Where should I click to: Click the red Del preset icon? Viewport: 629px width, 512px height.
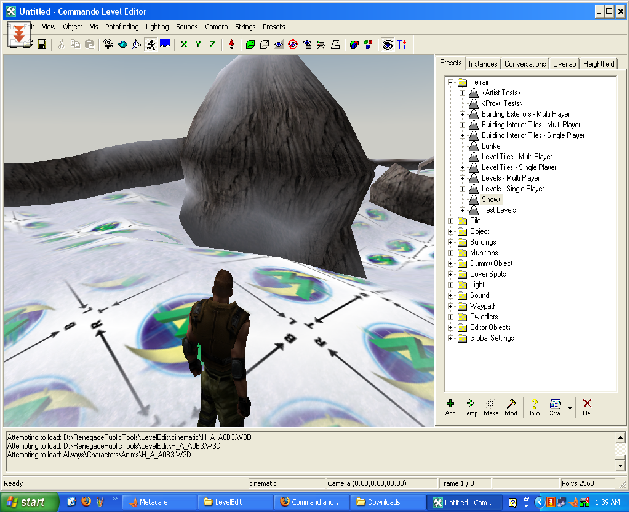pyautogui.click(x=586, y=402)
